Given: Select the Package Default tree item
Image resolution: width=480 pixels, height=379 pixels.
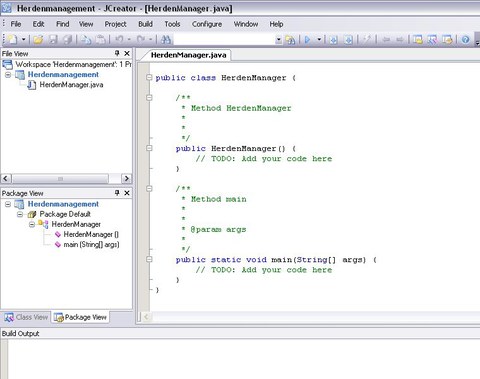Looking at the screenshot, I should click(65, 214).
